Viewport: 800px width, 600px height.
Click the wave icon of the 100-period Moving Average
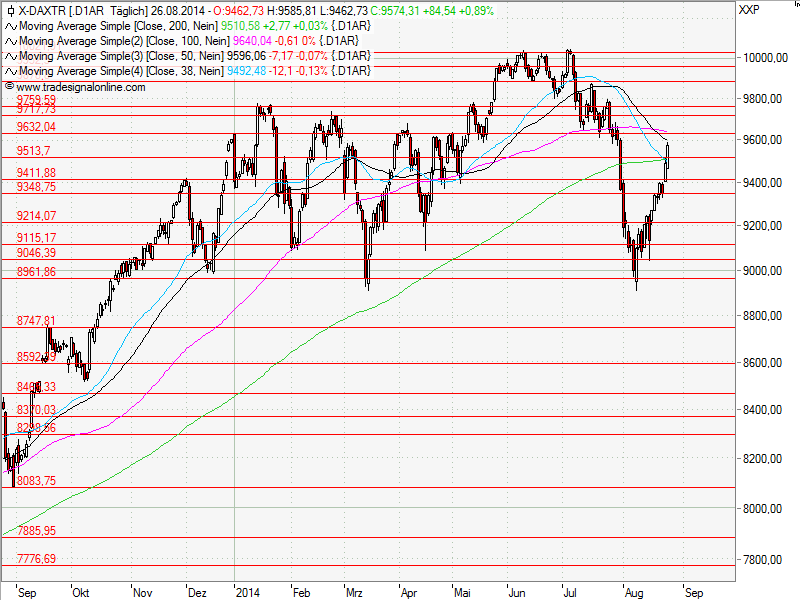tap(9, 43)
